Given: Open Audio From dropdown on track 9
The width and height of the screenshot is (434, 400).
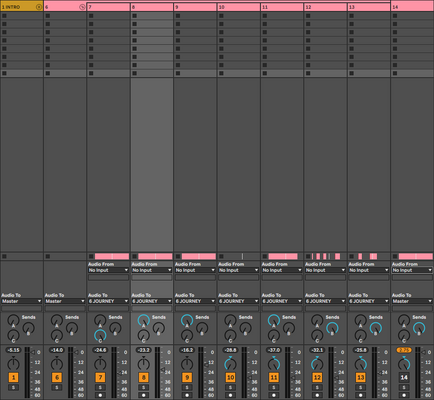Looking at the screenshot, I should pyautogui.click(x=195, y=270).
